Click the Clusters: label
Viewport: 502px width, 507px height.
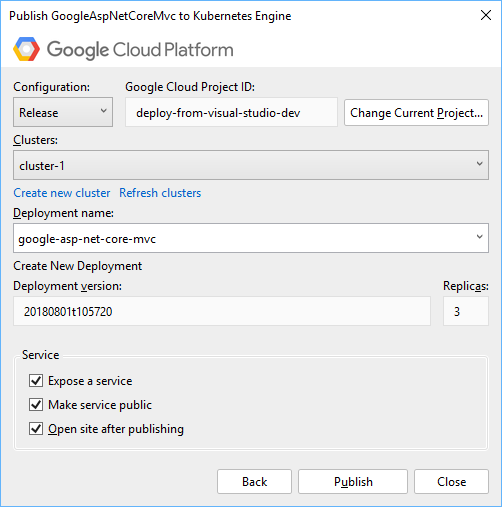35,140
